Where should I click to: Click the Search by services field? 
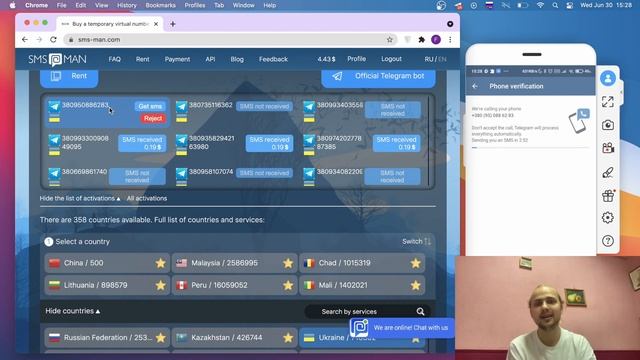[x=367, y=312]
